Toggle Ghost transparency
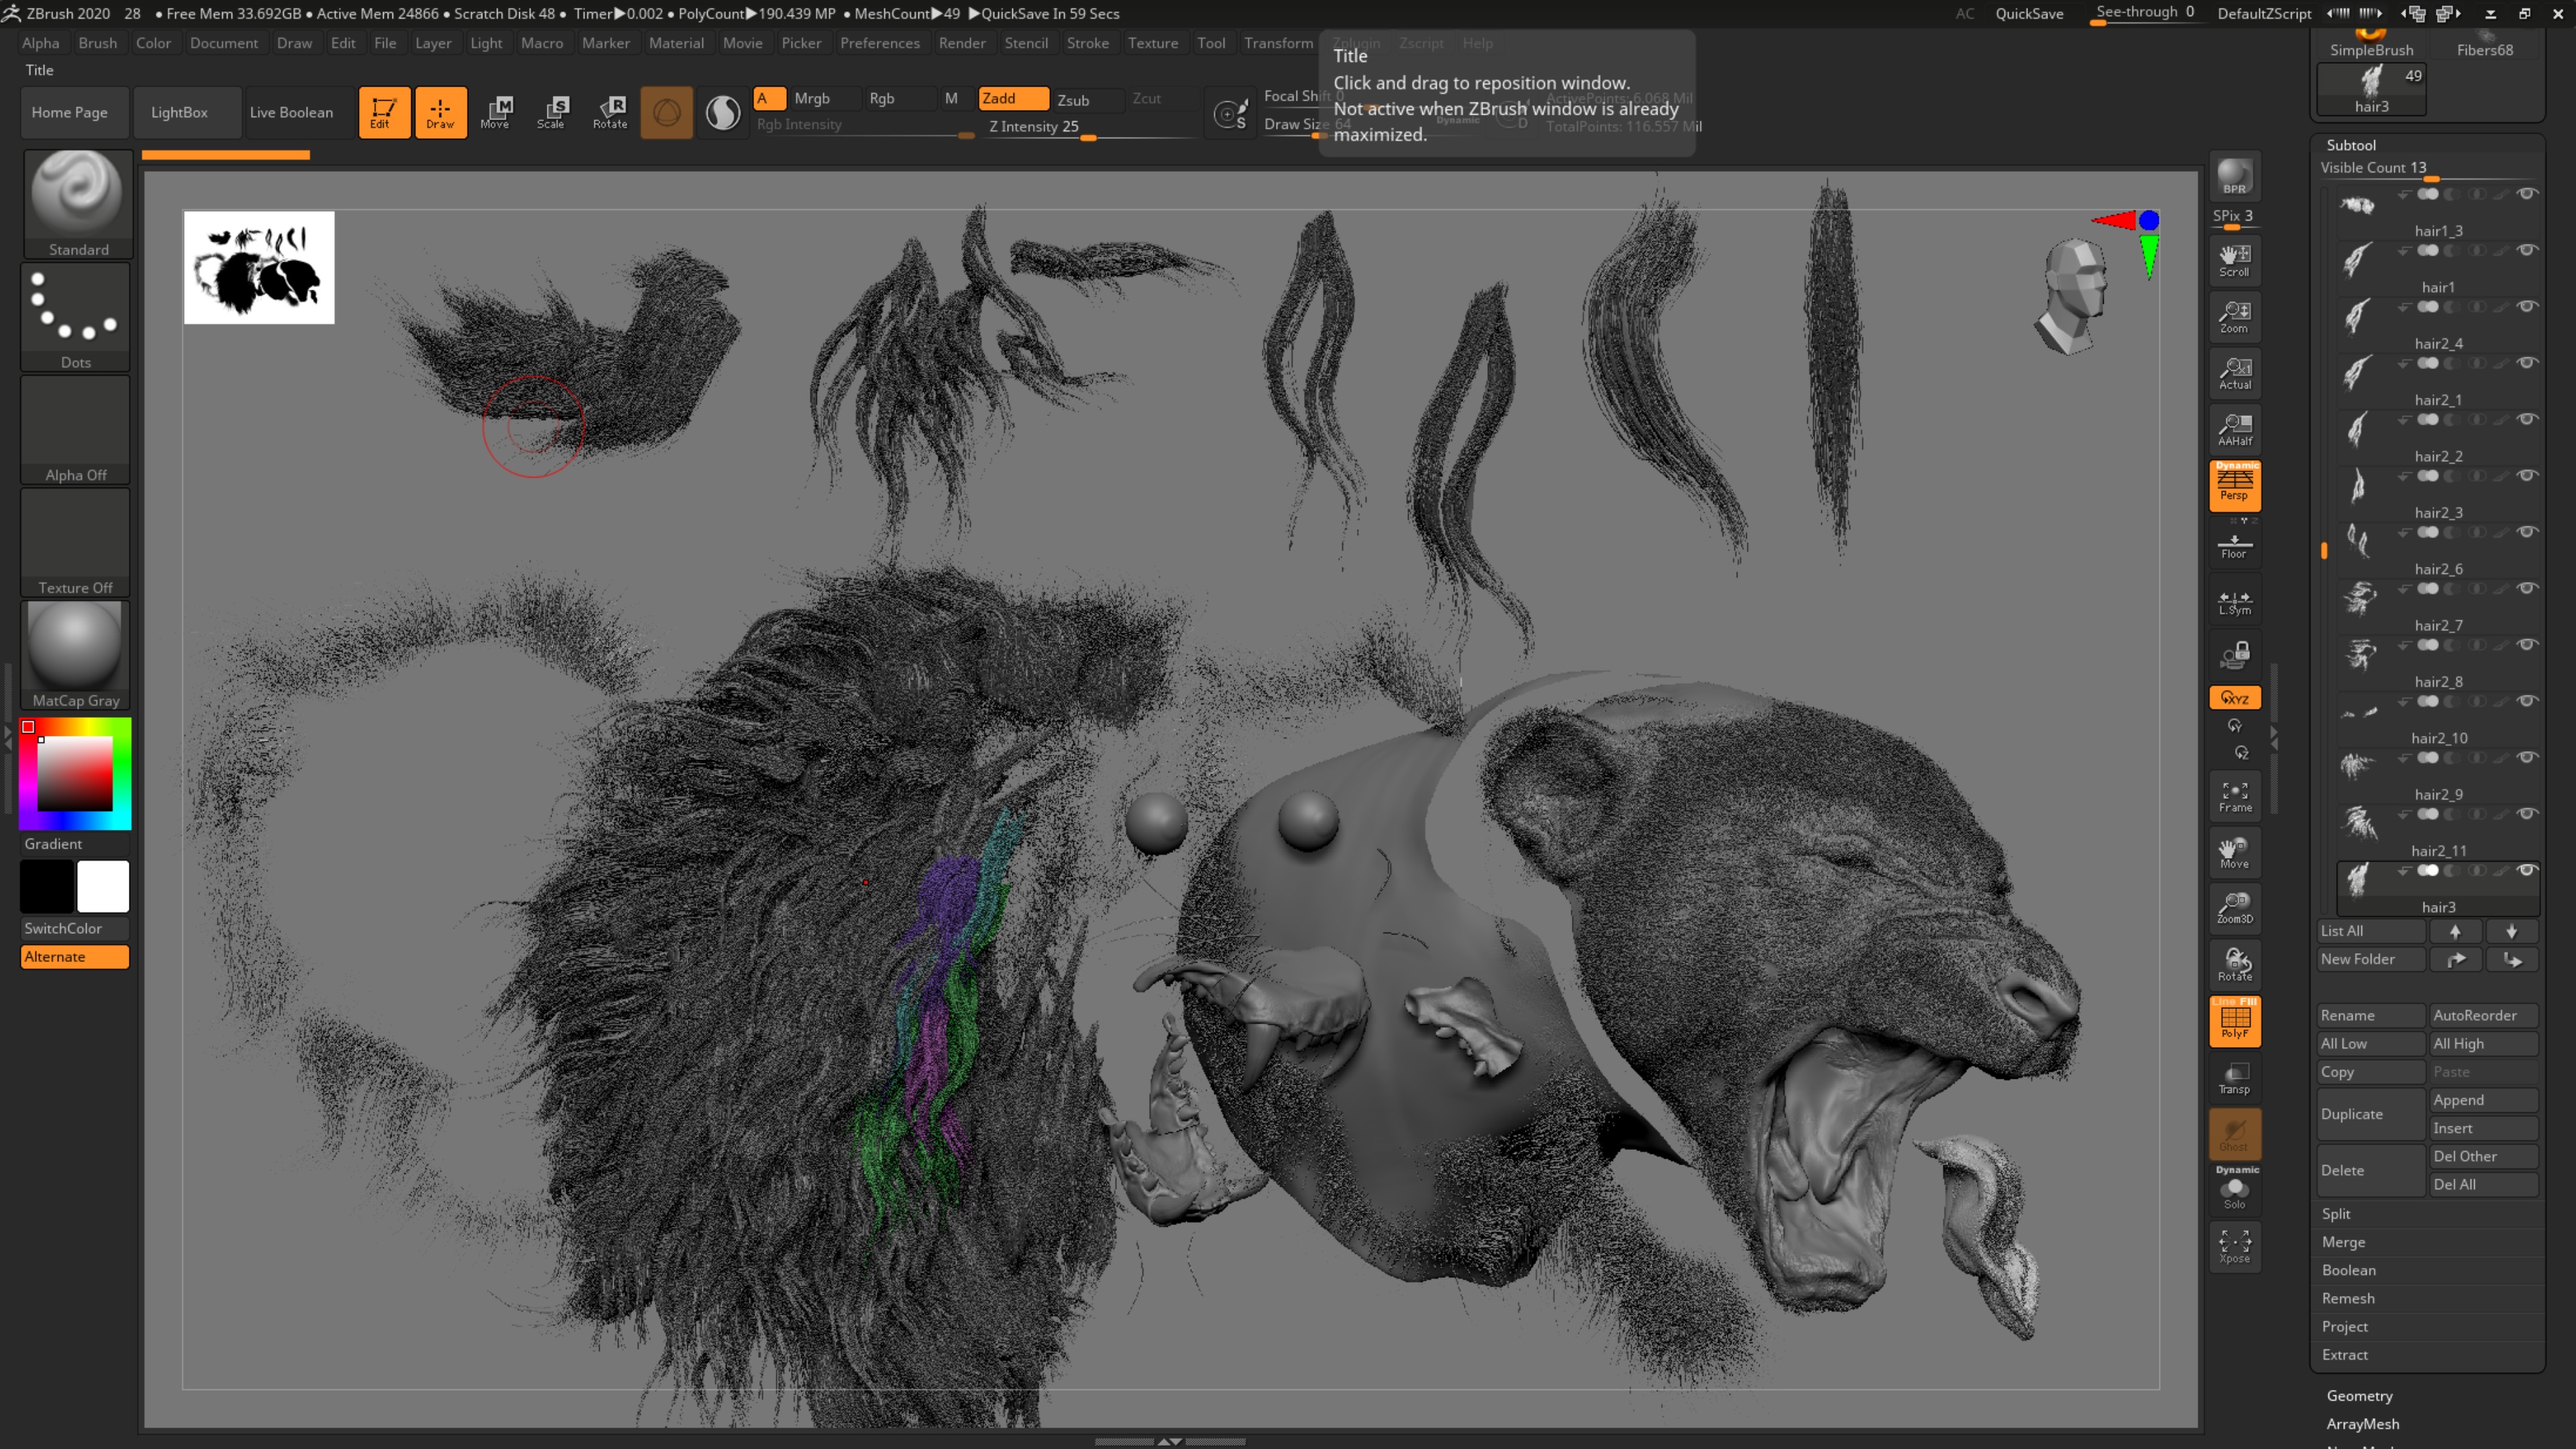The image size is (2576, 1449). click(x=2234, y=1134)
